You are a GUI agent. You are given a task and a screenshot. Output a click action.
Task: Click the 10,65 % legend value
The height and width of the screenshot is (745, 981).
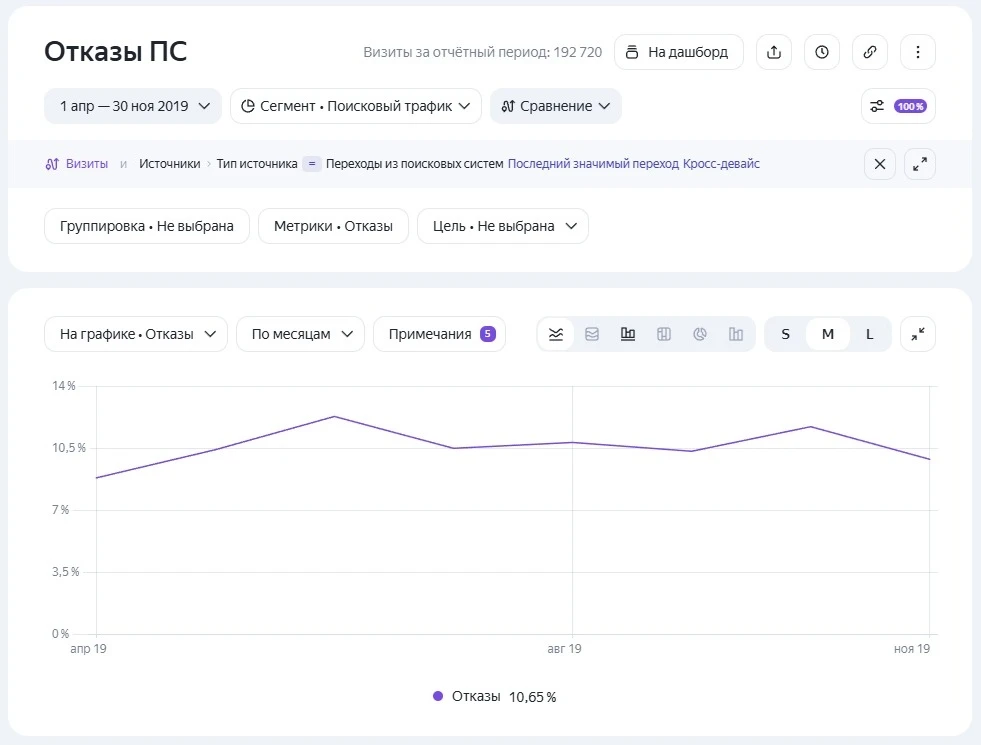point(532,697)
